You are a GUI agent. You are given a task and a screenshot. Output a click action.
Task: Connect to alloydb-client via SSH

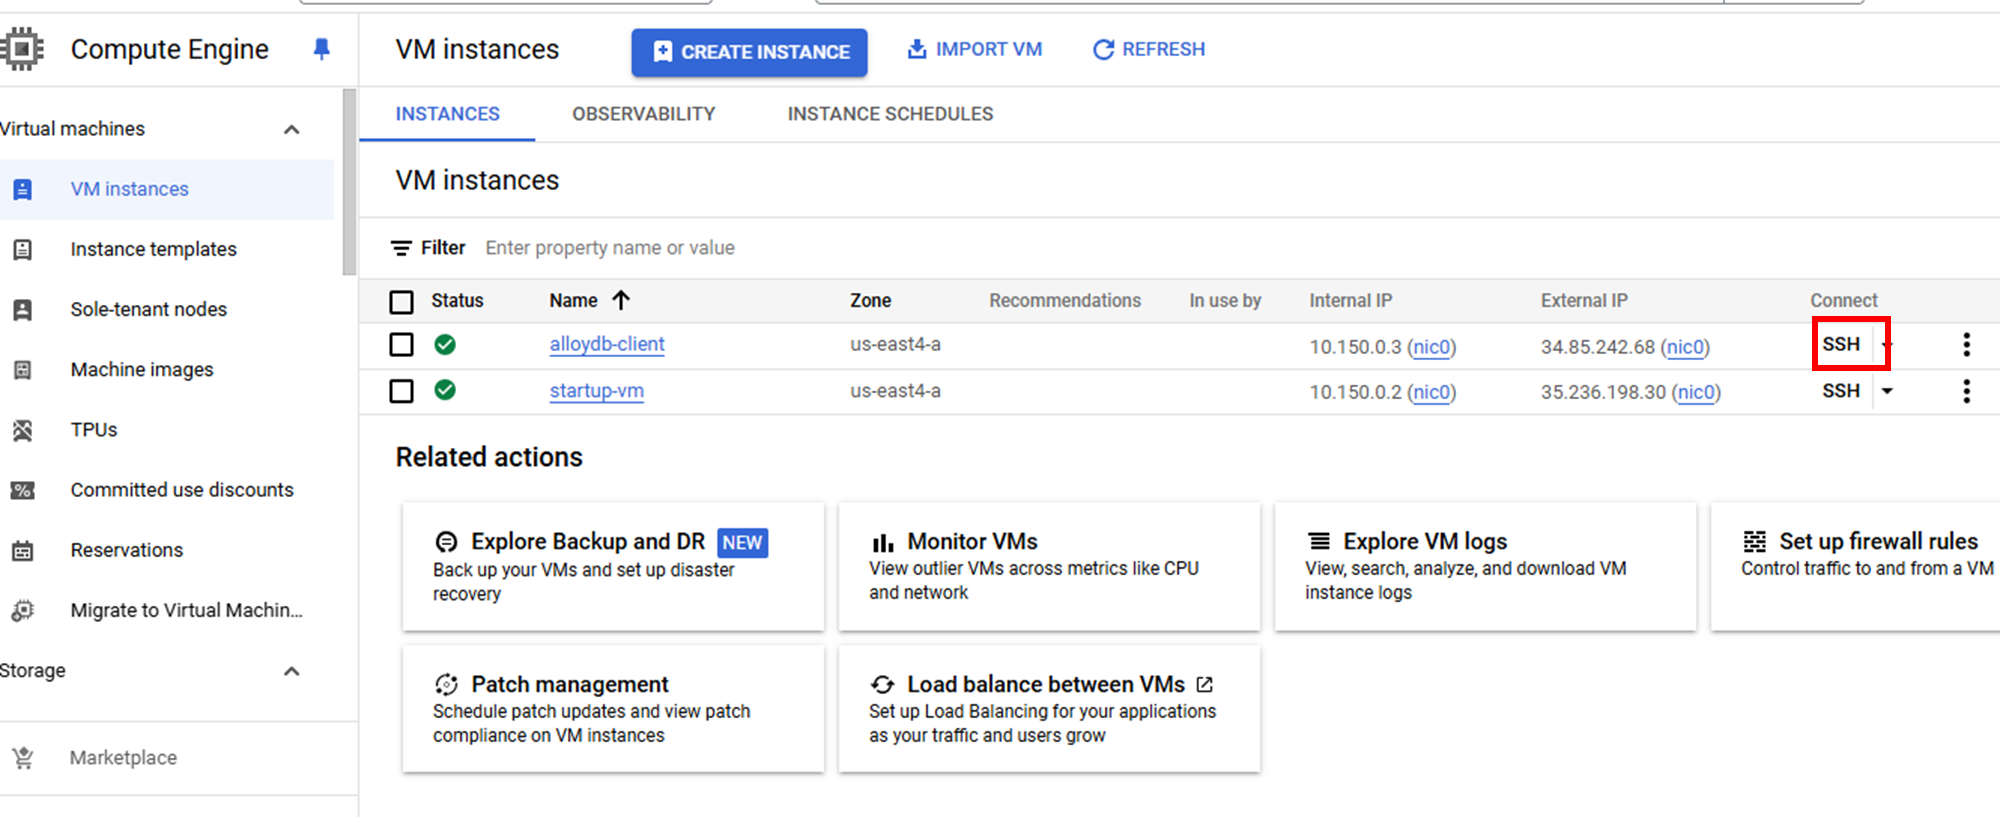click(1841, 344)
